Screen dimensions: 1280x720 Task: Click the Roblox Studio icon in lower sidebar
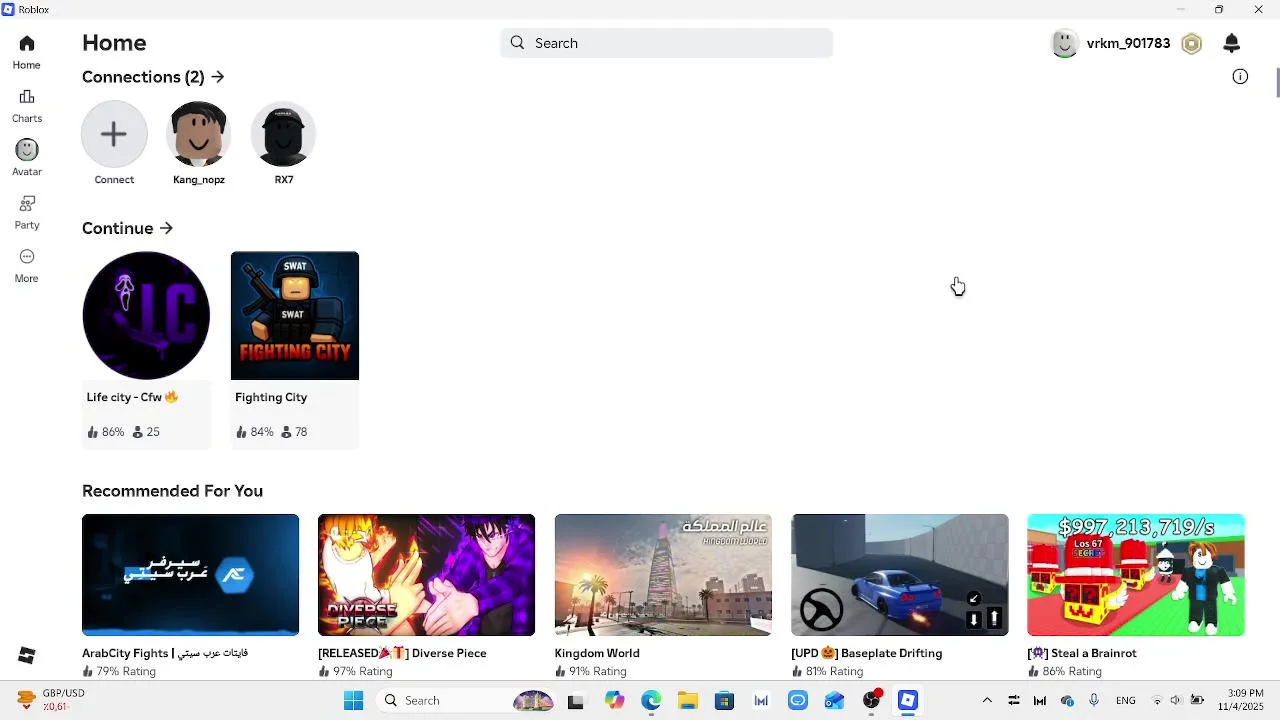[27, 655]
